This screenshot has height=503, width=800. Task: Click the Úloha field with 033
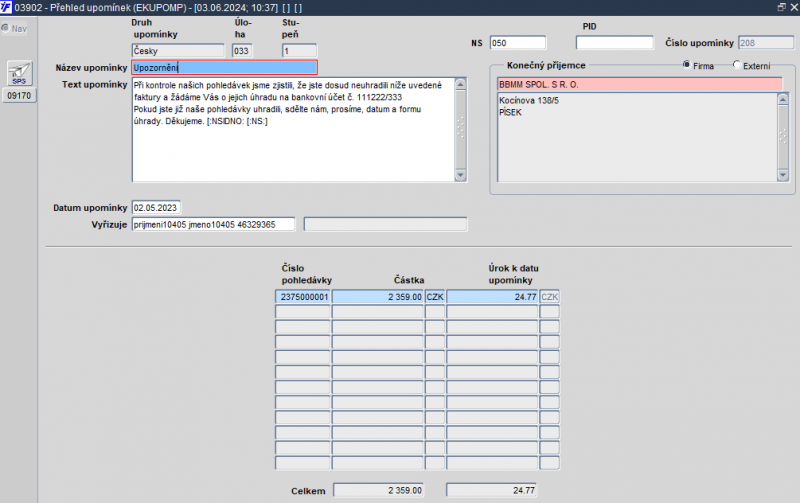click(x=242, y=51)
